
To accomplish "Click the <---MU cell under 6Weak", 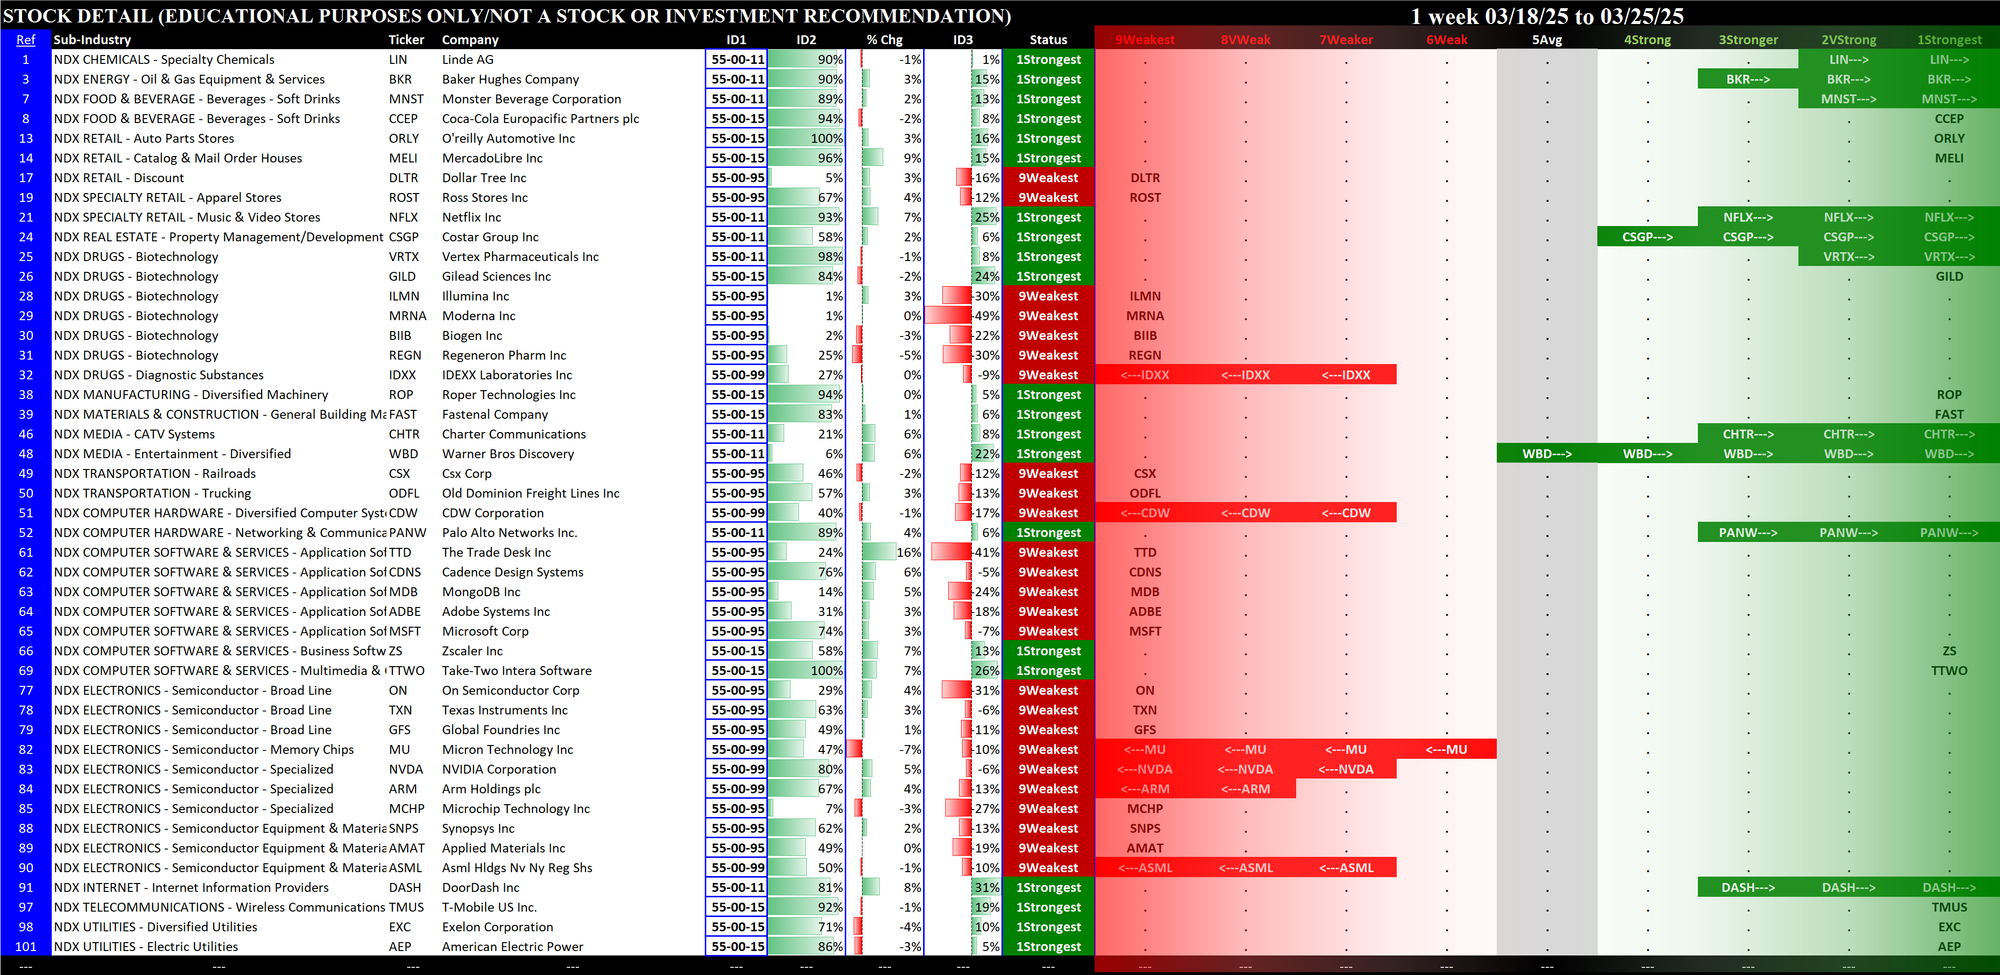I will [1446, 750].
